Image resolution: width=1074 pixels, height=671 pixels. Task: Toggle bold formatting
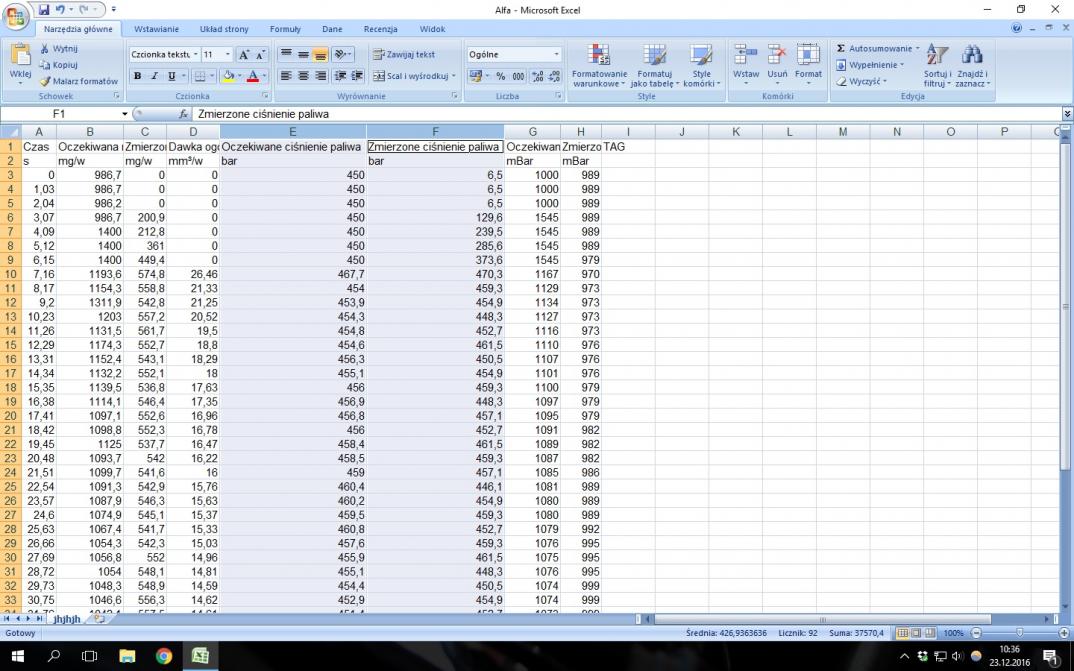coord(138,76)
